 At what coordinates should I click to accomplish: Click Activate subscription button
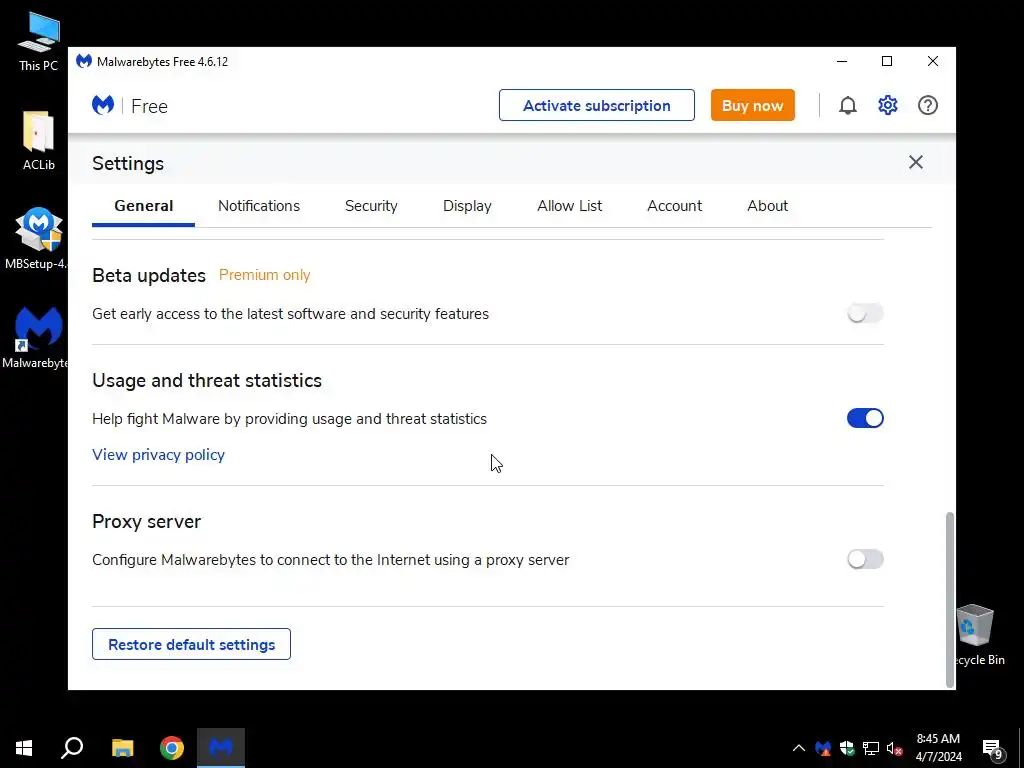(x=597, y=105)
